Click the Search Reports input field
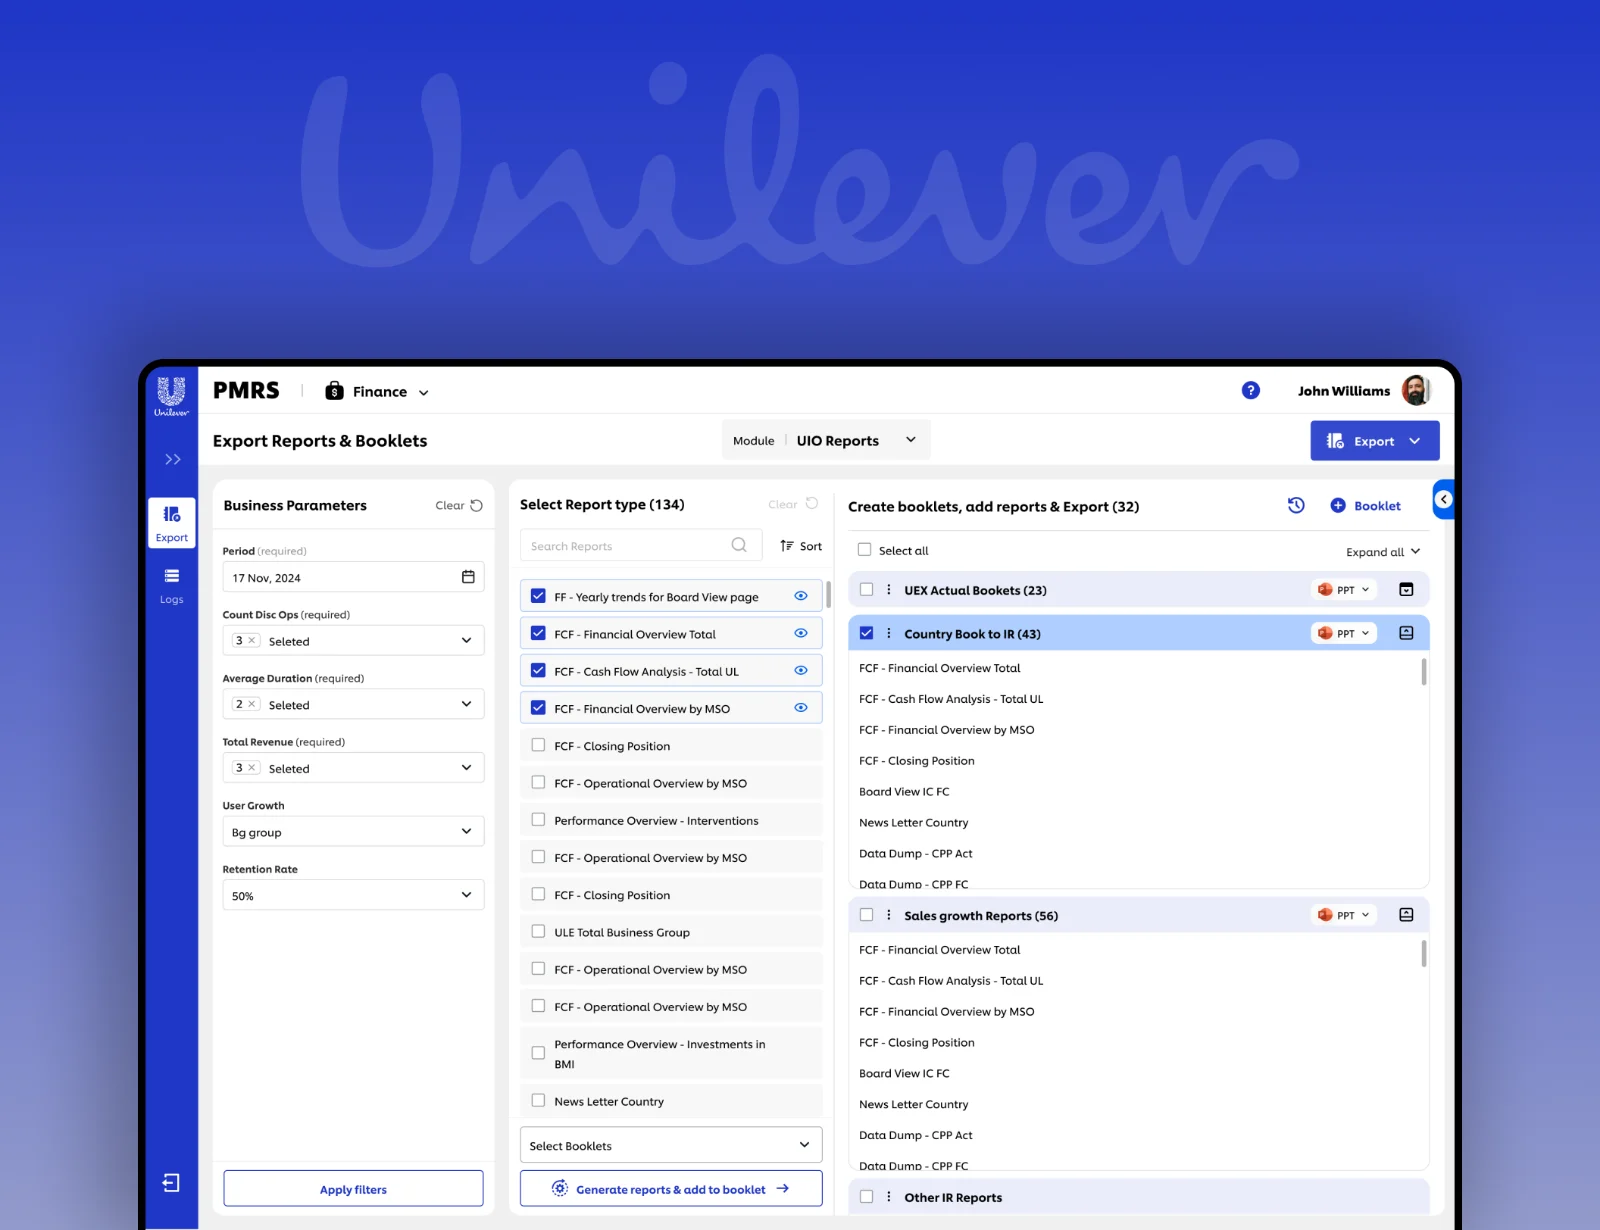 point(641,545)
